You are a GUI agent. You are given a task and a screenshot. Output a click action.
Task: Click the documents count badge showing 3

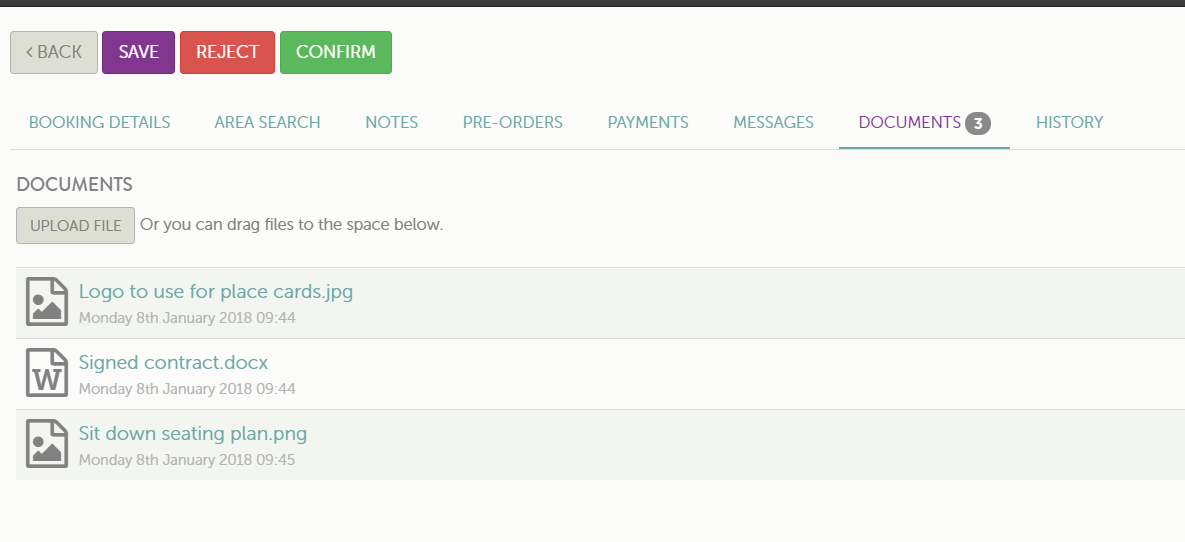pos(977,123)
